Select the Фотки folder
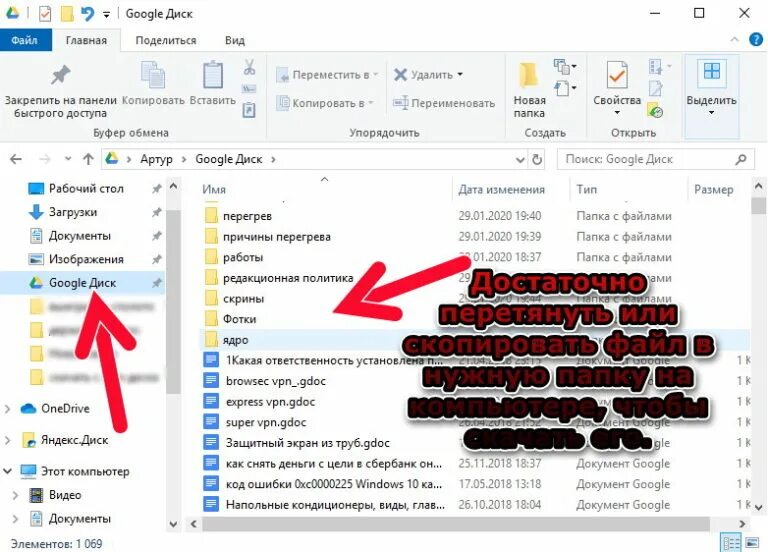 click(240, 319)
